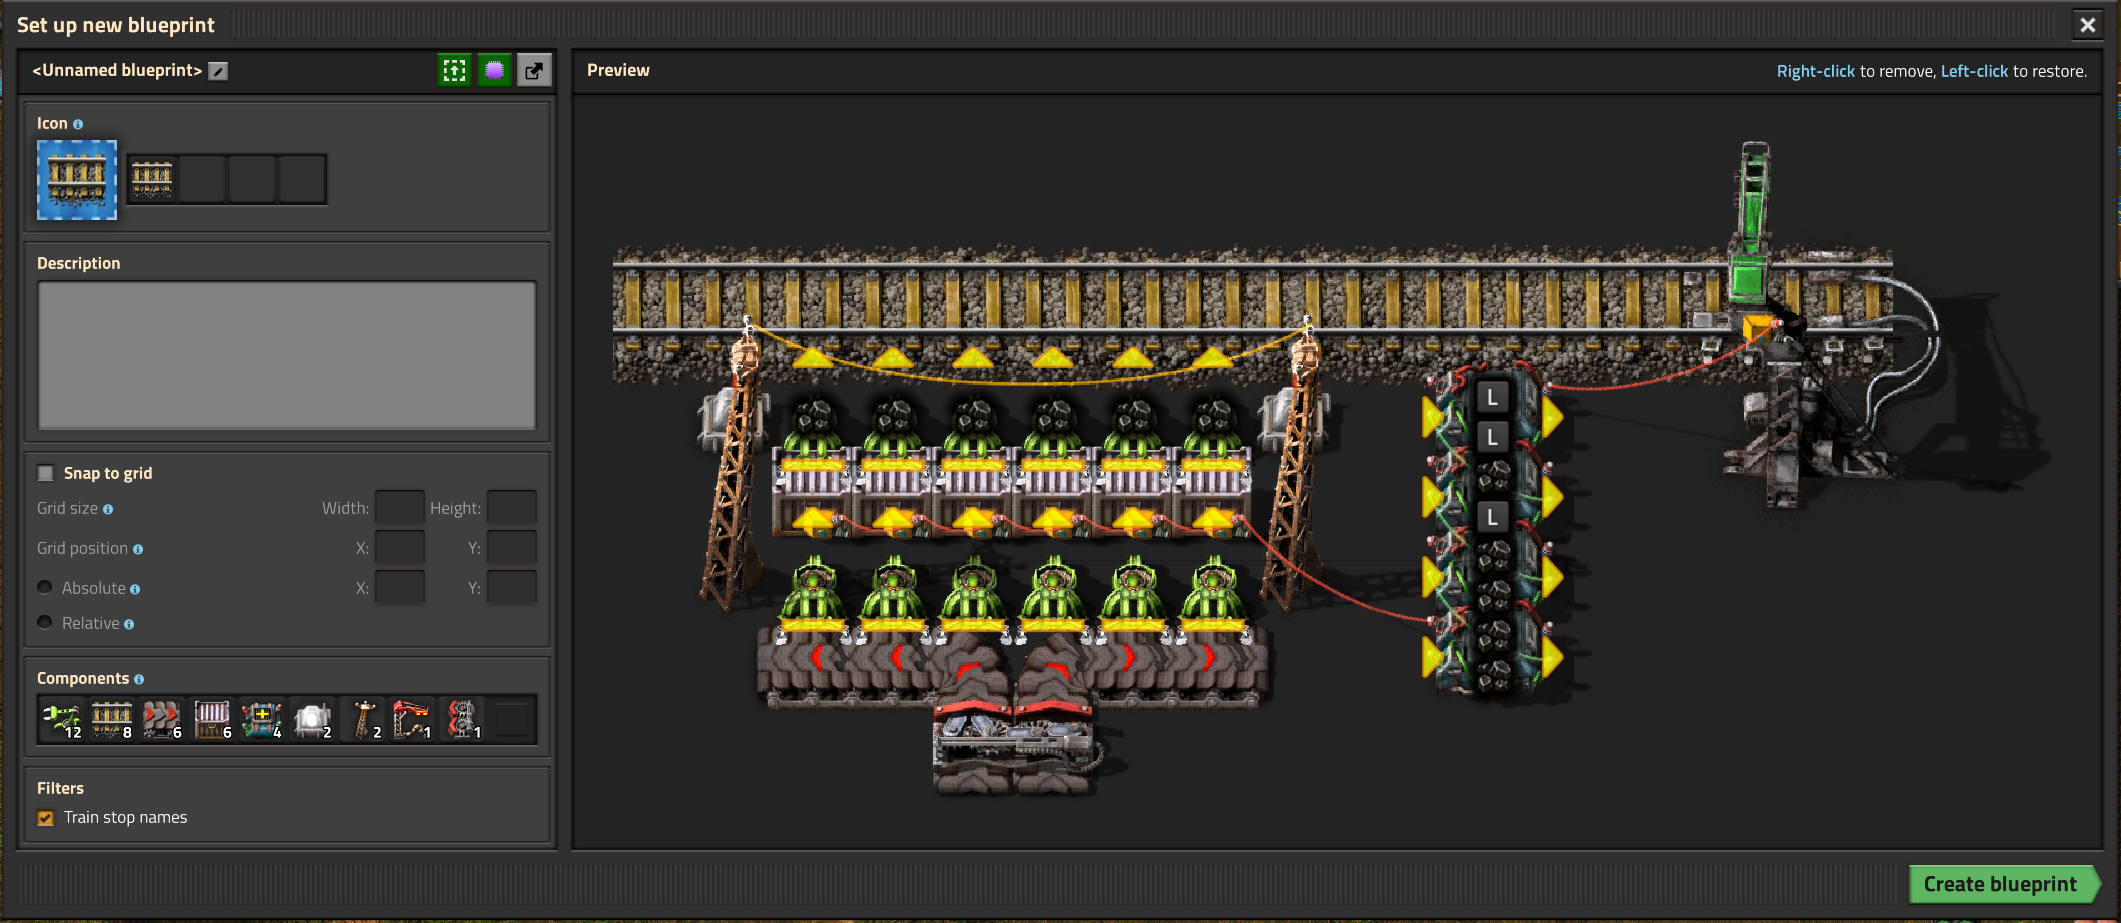Image resolution: width=2121 pixels, height=923 pixels.
Task: Click the Grid position Y field
Action: tap(512, 548)
